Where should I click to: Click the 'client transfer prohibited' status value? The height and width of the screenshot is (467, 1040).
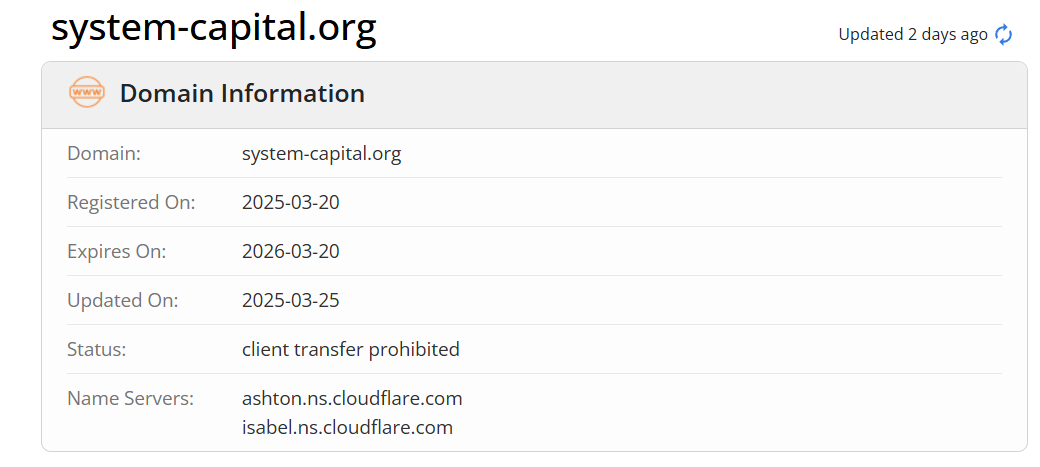[x=351, y=350]
